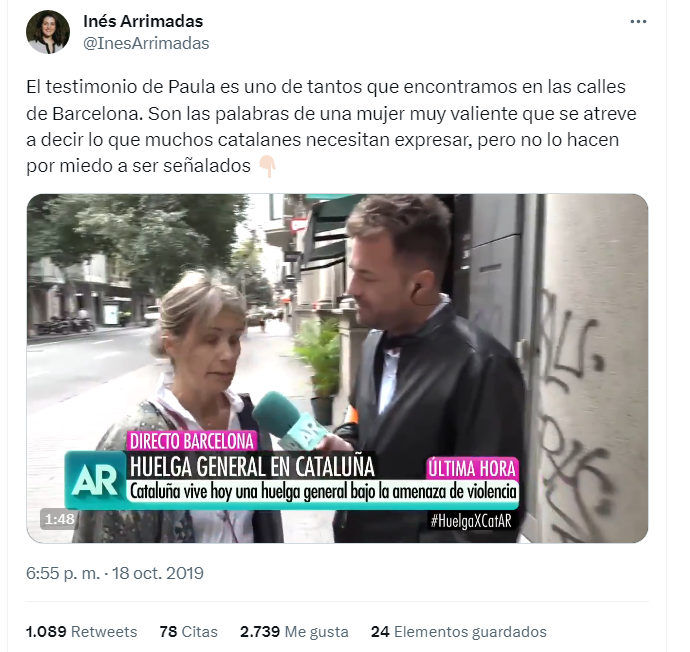Viewport: 690px width, 652px height.
Task: Click the Cataluña vive hoy ticker subtitle
Action: (323, 491)
